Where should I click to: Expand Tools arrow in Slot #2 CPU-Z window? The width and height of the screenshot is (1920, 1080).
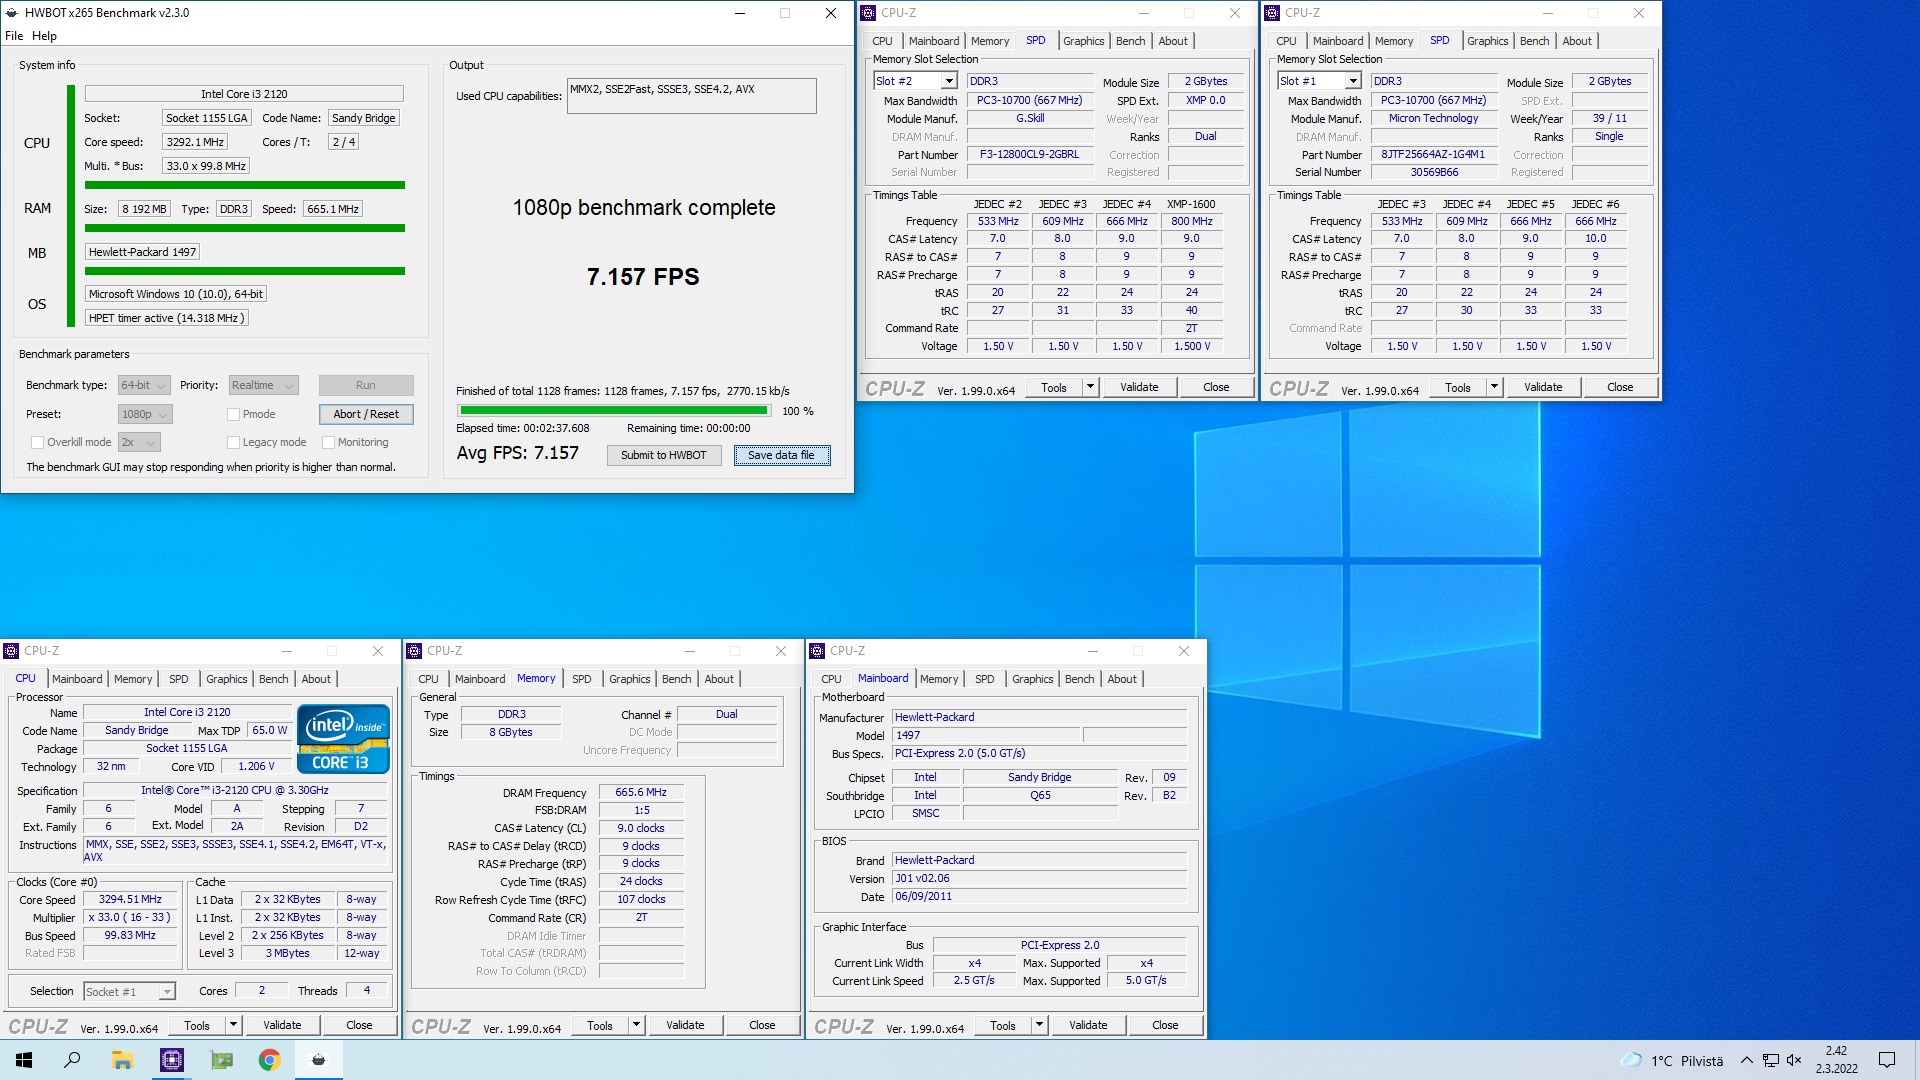(1090, 387)
